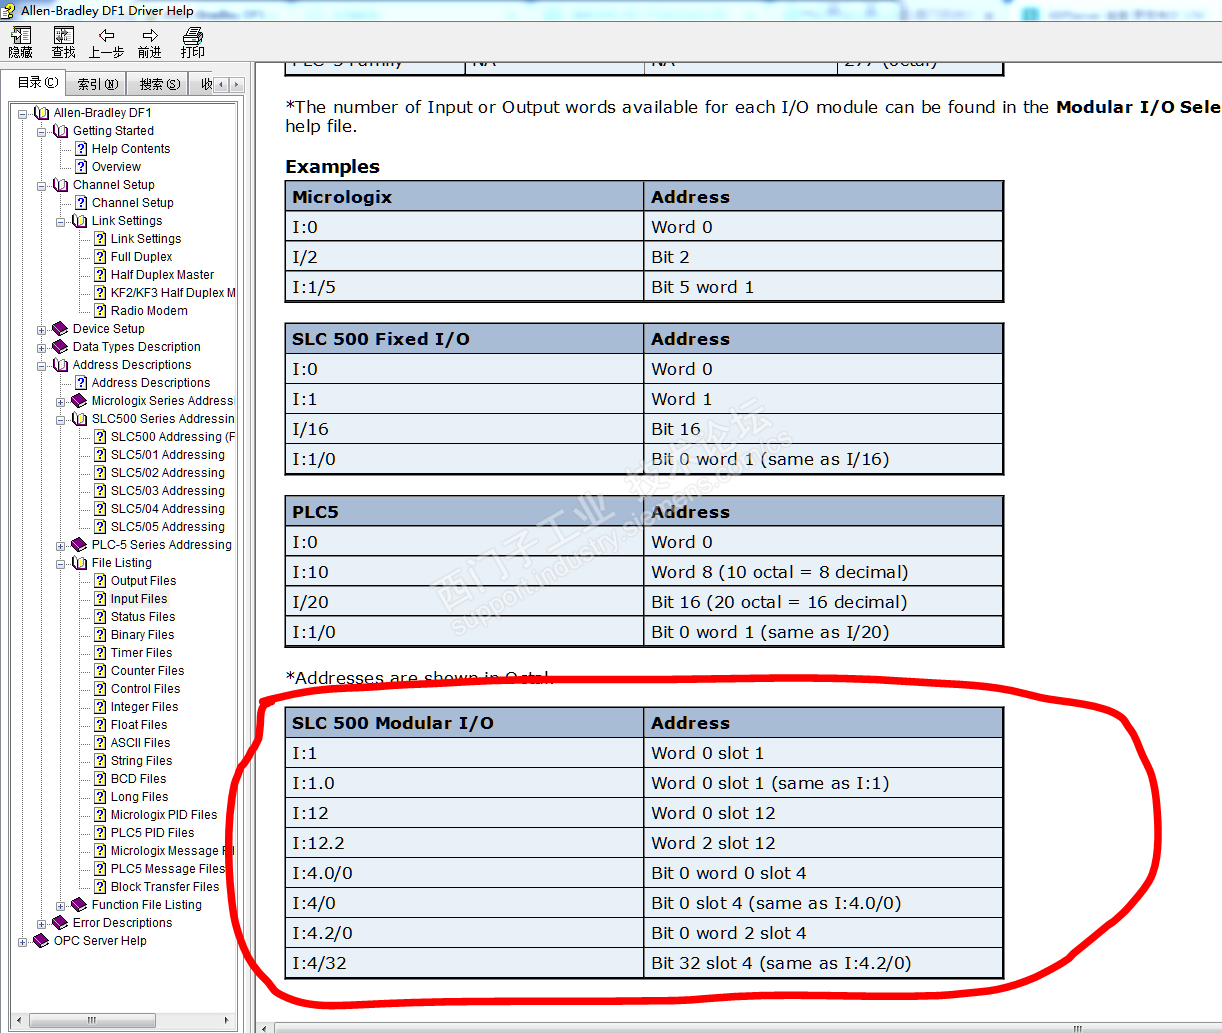Open the Radio Modem topic
The image size is (1222, 1033).
coord(149,311)
